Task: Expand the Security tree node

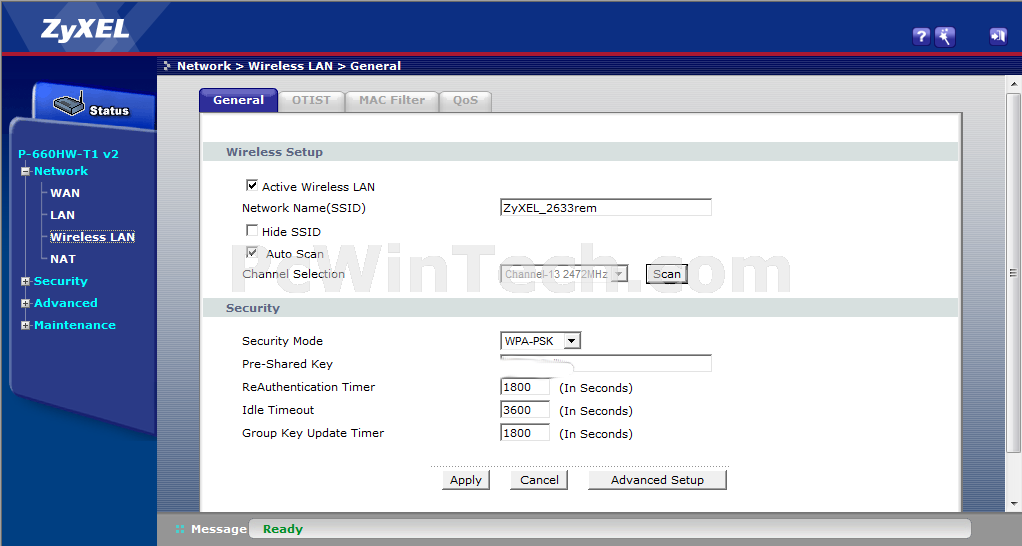Action: 25,281
